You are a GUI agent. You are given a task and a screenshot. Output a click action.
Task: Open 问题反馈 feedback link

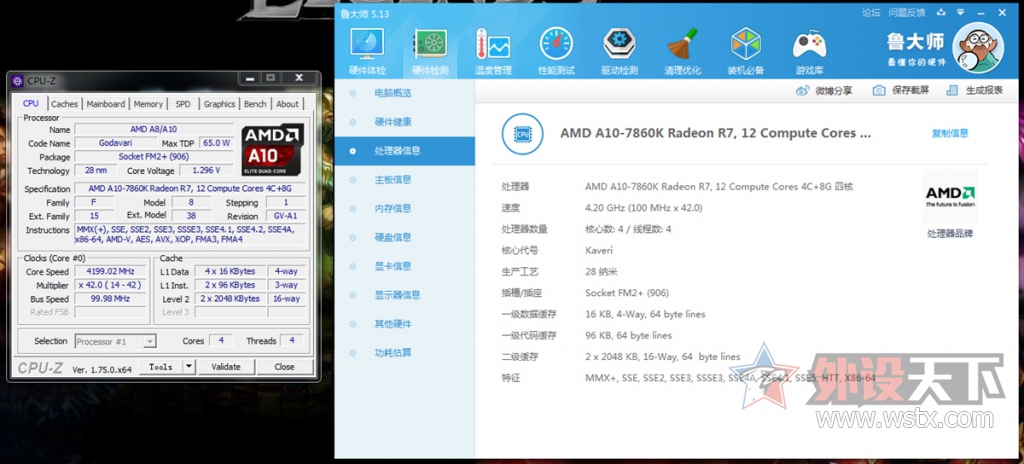pyautogui.click(x=906, y=12)
